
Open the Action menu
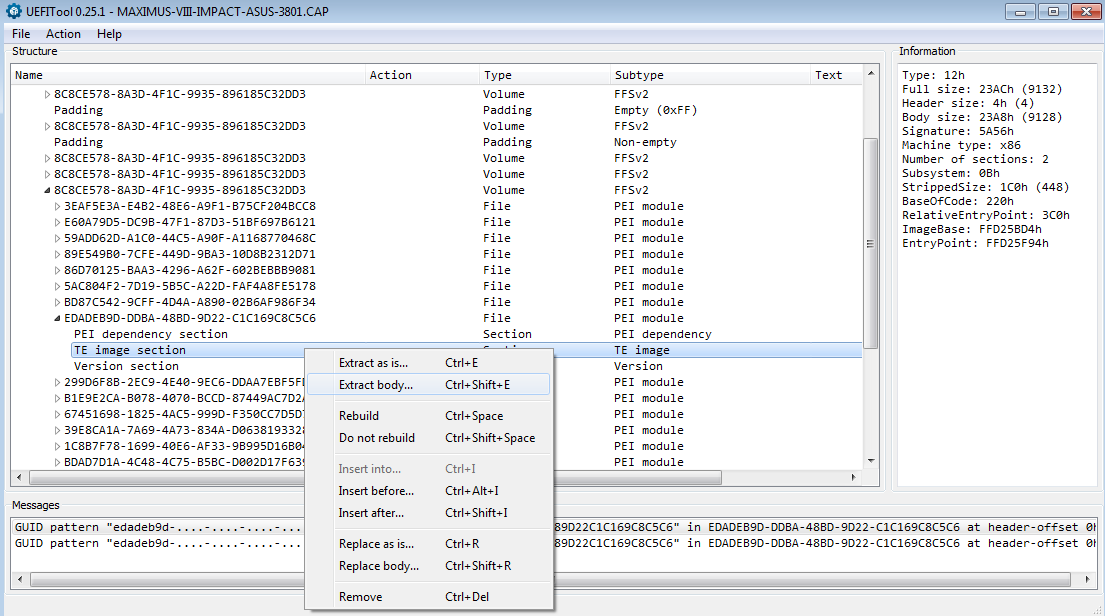[x=63, y=34]
